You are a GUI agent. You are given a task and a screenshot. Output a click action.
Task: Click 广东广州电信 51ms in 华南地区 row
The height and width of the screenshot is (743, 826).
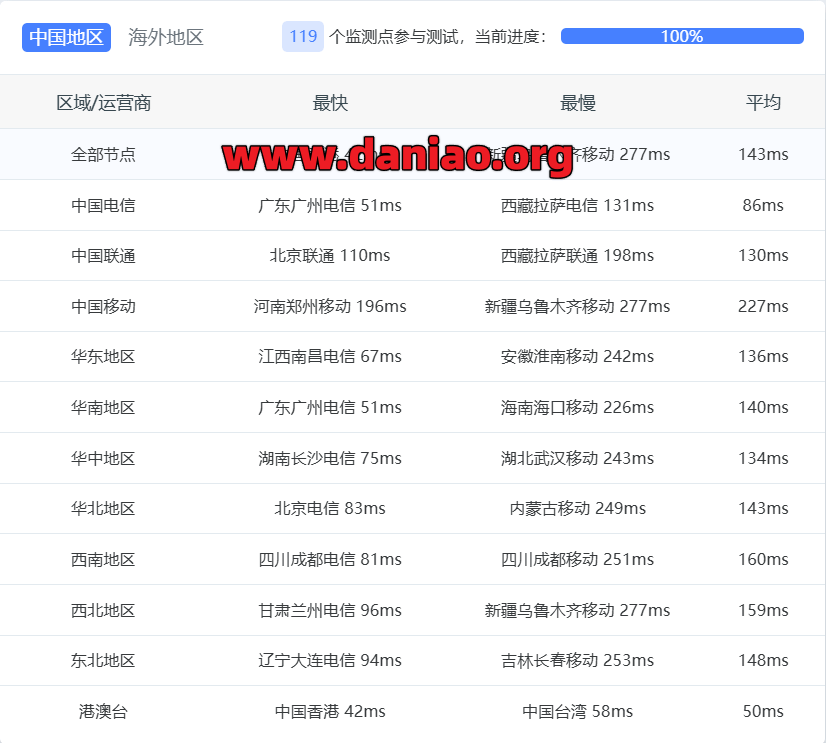tap(330, 407)
